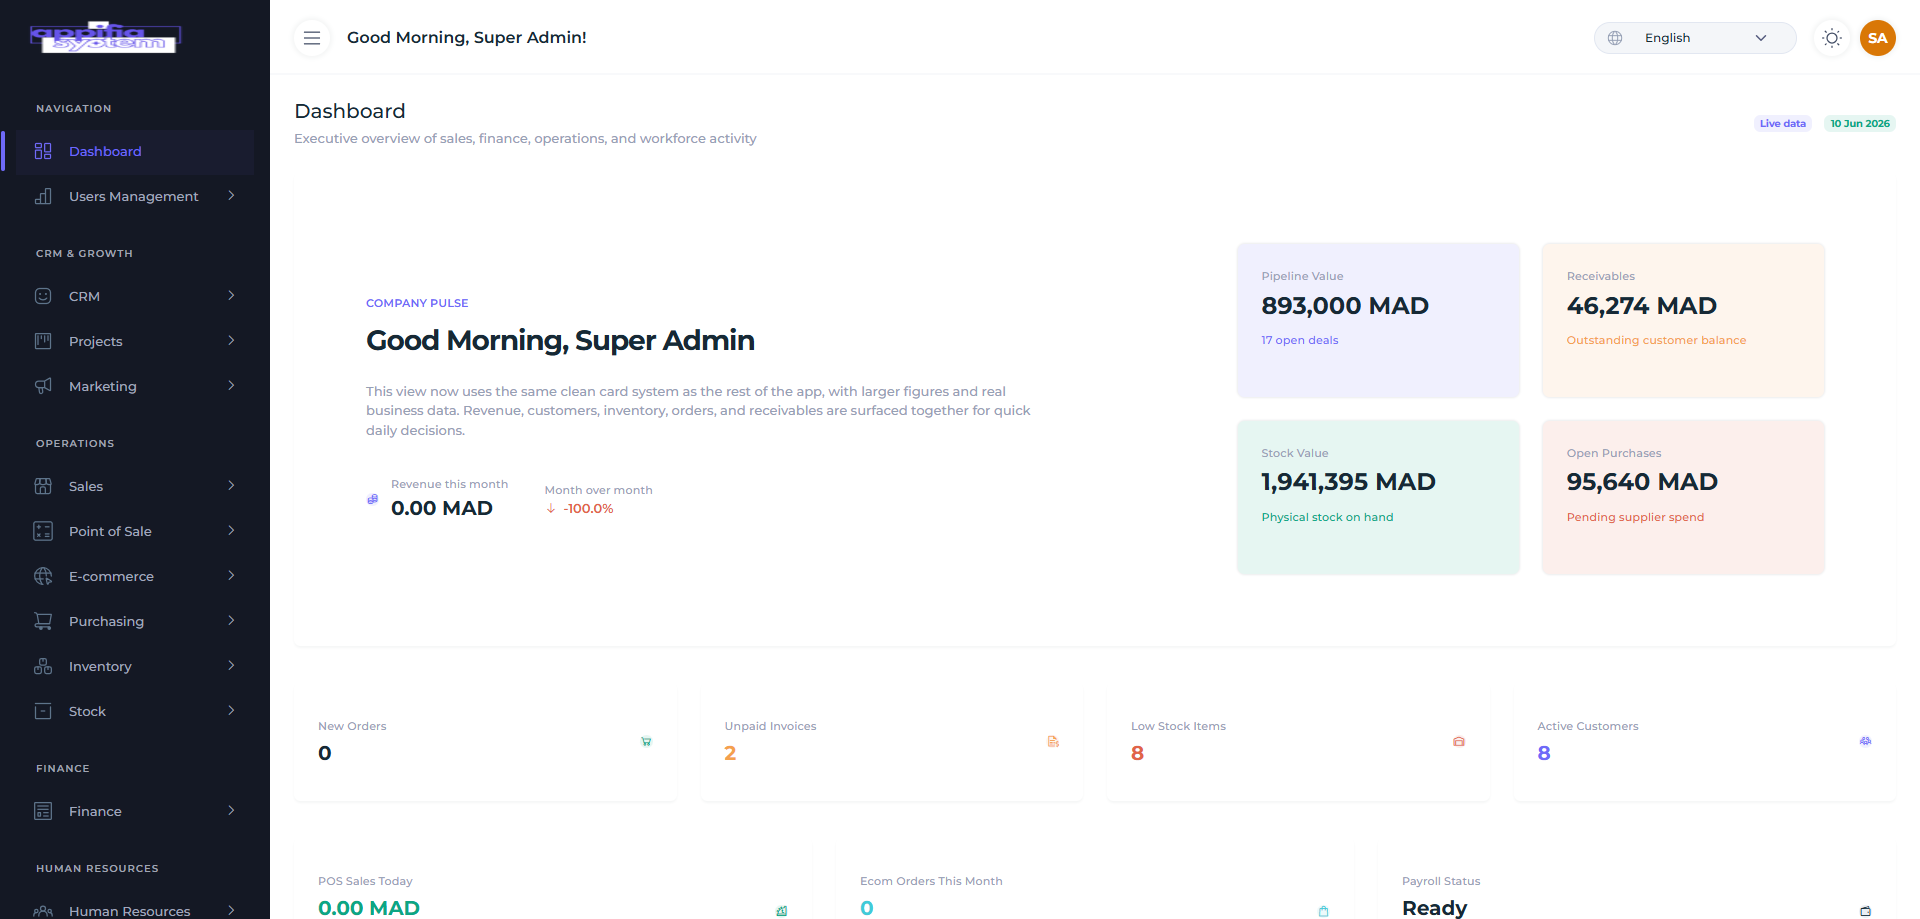Click the Projects board icon
This screenshot has height=919, width=1920.
[x=43, y=341]
